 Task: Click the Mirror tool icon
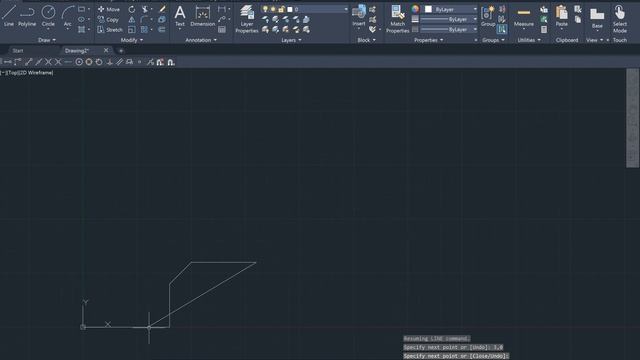[x=131, y=19]
